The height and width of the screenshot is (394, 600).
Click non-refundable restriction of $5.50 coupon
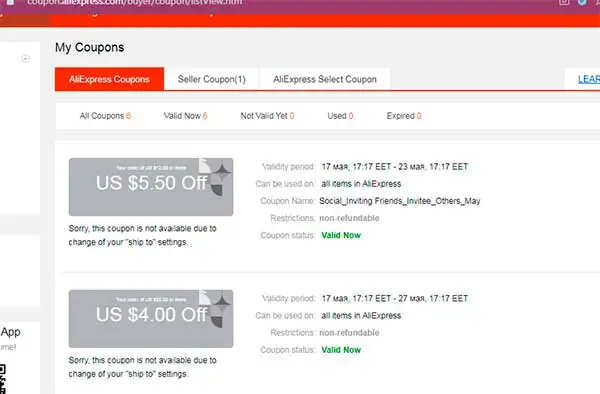(349, 218)
